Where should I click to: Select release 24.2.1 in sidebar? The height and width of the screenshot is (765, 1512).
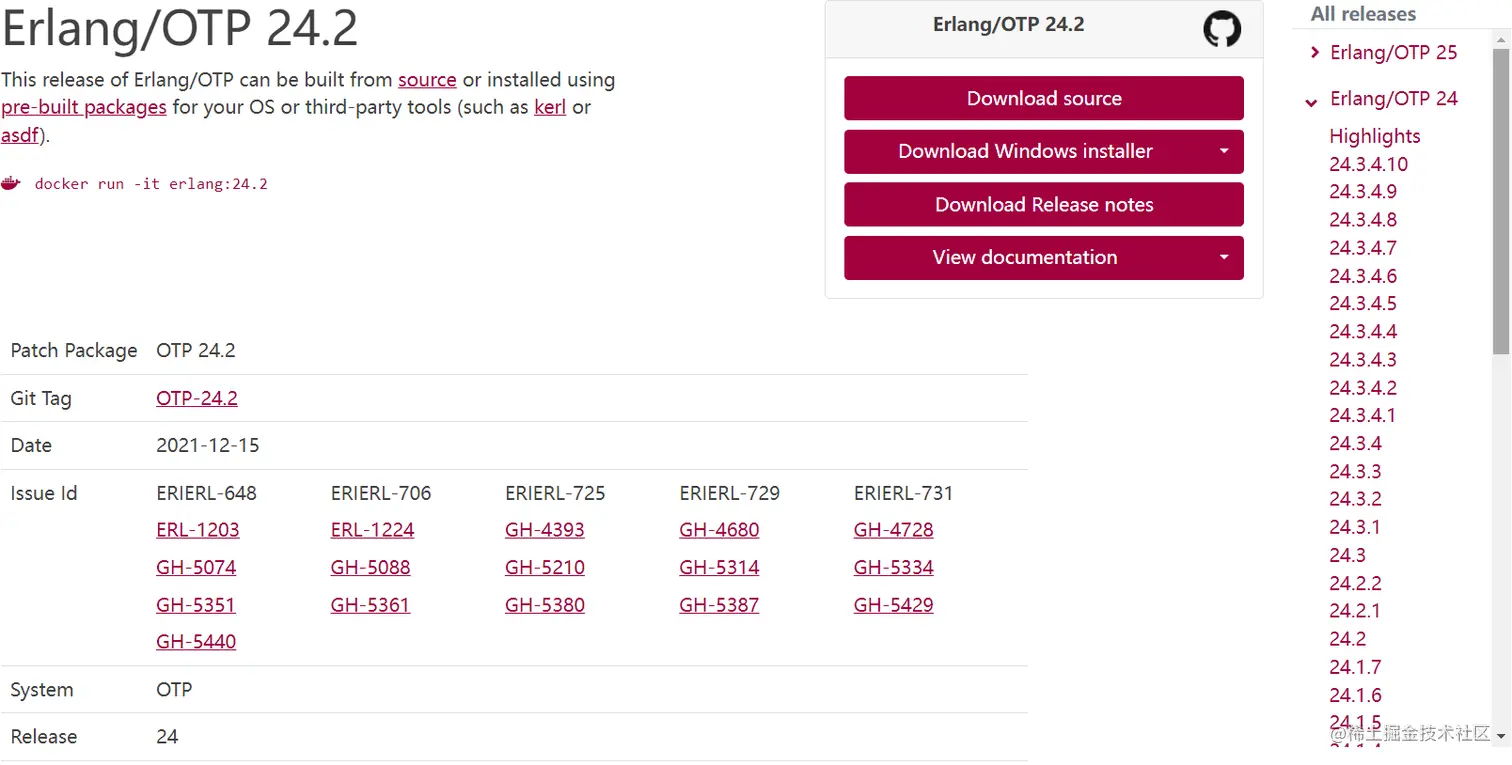[x=1354, y=611]
